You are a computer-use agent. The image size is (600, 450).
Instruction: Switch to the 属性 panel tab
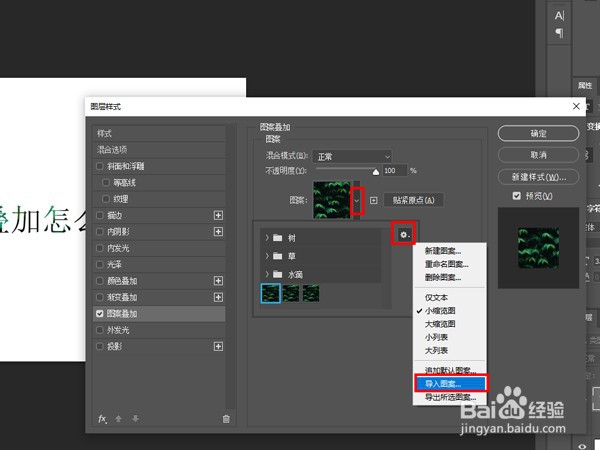[584, 86]
